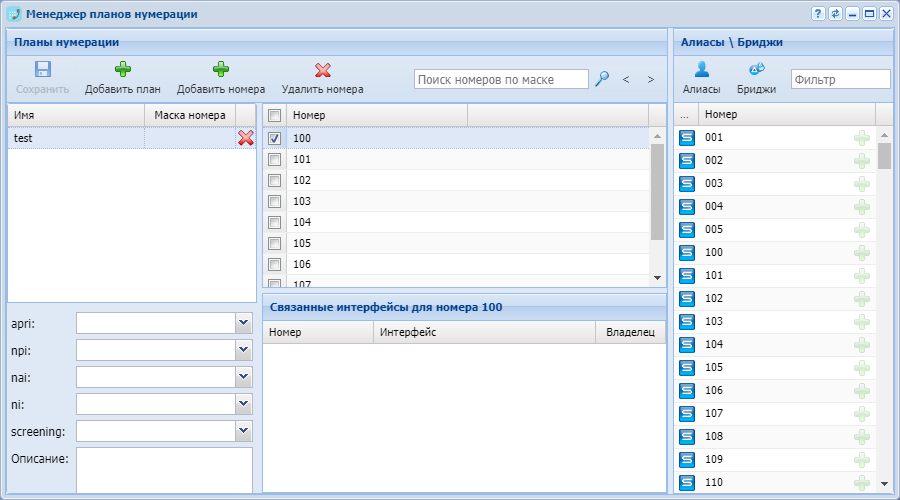Open help via question mark icon
Image resolution: width=900 pixels, height=500 pixels.
point(818,14)
